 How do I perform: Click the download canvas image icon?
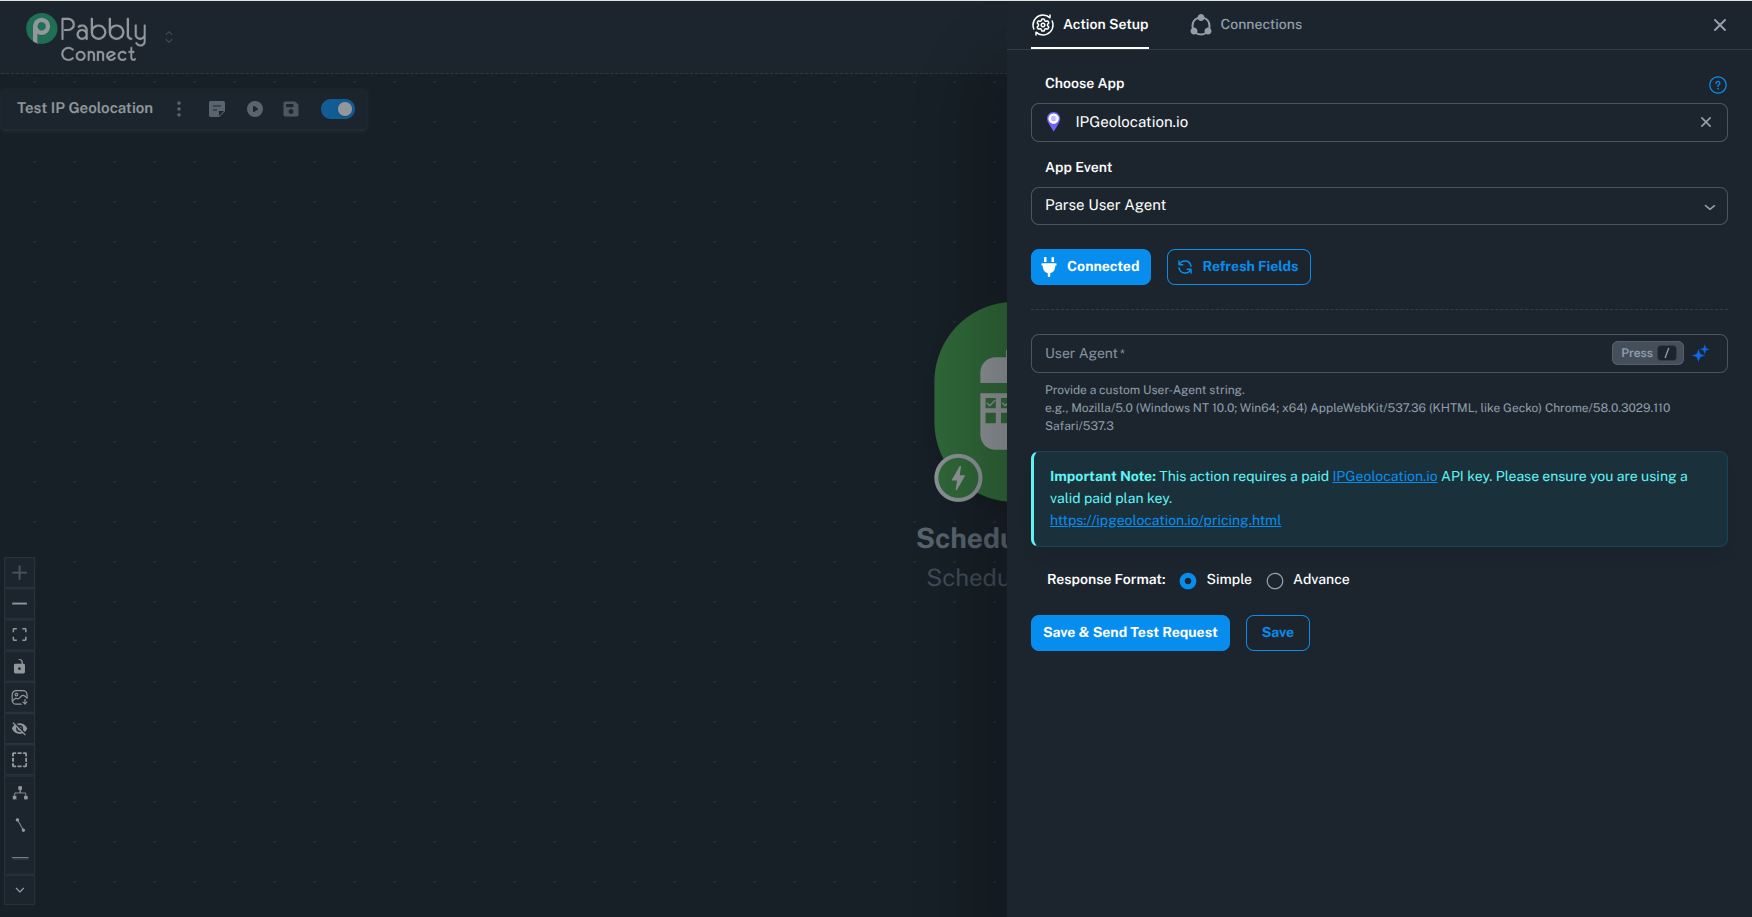tap(19, 698)
